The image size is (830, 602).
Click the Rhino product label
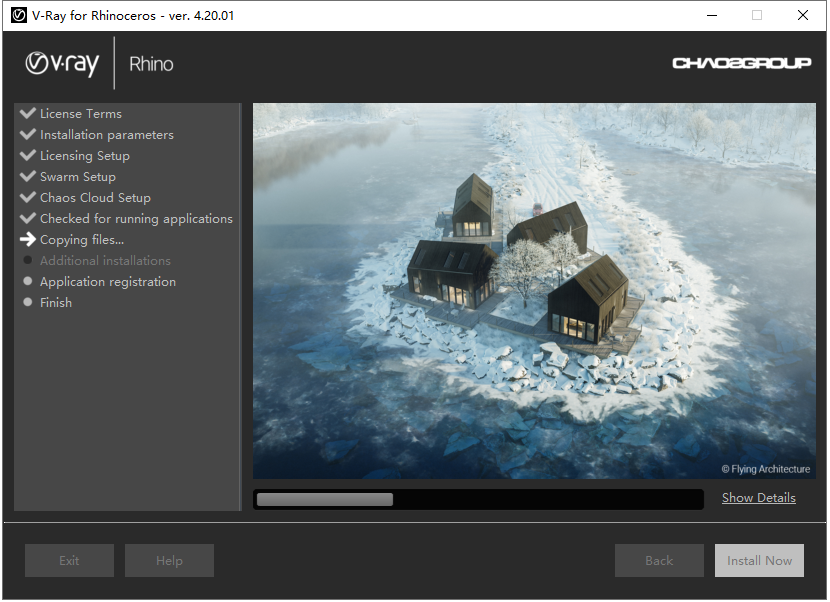click(151, 64)
